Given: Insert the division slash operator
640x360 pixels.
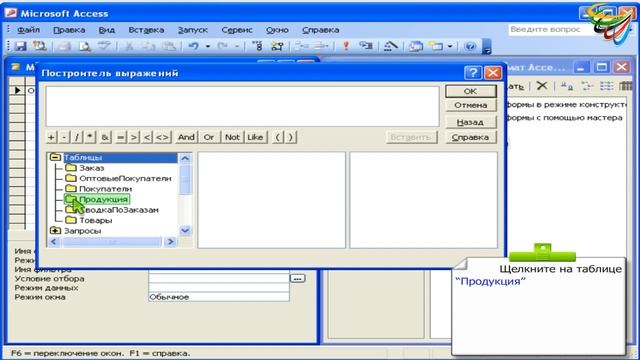Looking at the screenshot, I should pos(77,137).
